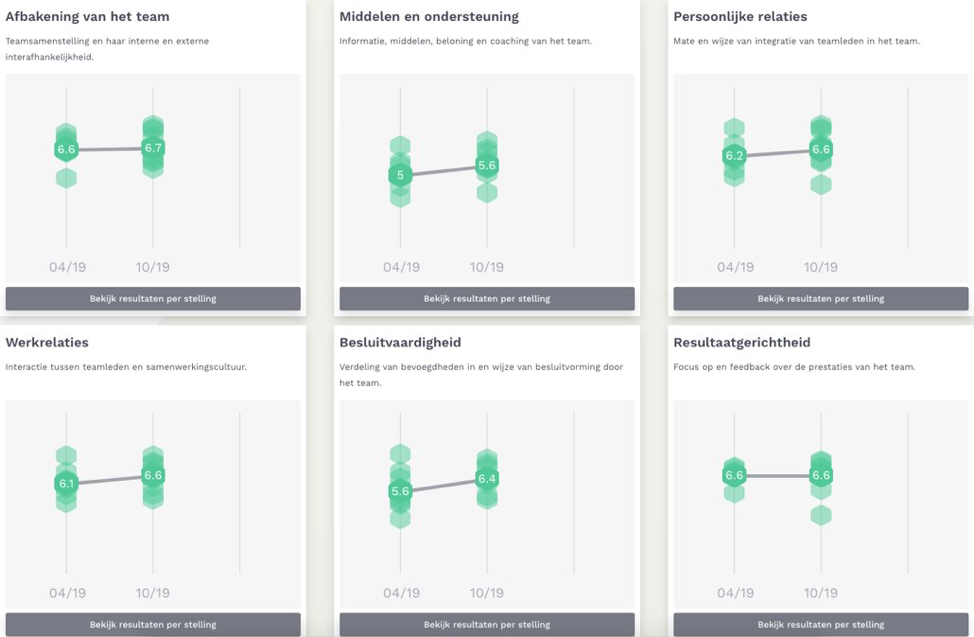Open 'Bekijk resultaten per stelling' under Werkrelaties
The image size is (974, 637).
point(153,624)
